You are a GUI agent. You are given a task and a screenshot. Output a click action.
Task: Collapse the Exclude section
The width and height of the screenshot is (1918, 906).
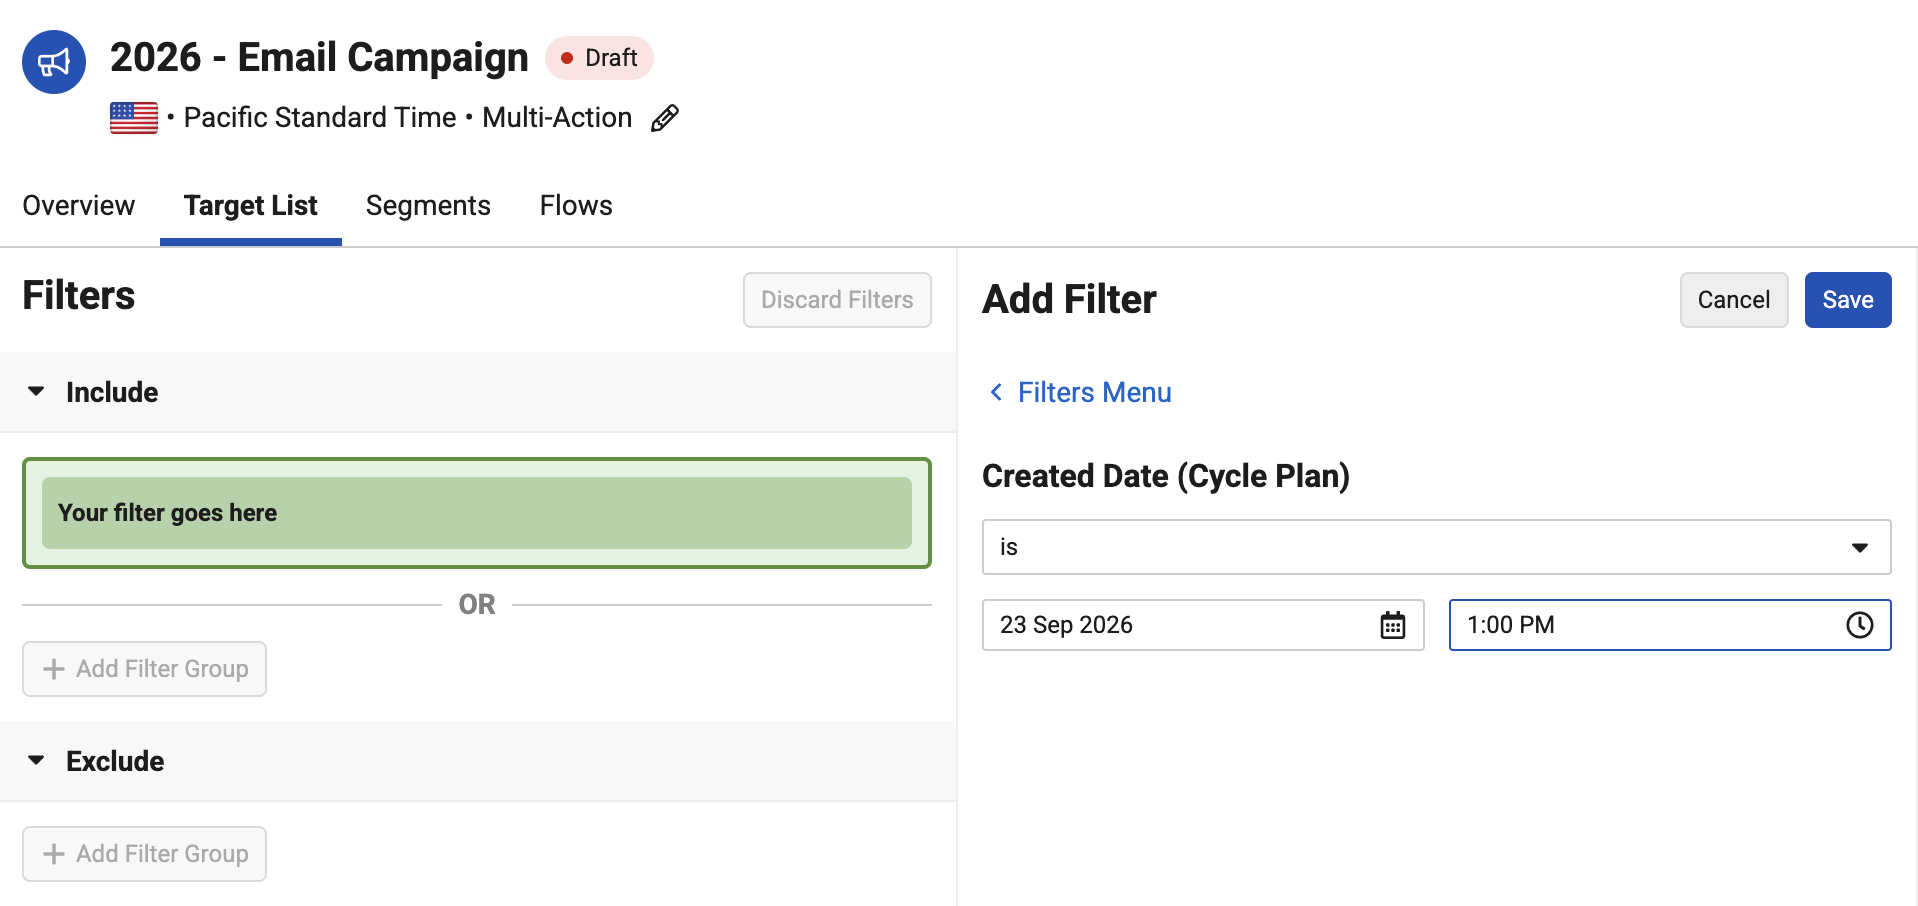[36, 760]
